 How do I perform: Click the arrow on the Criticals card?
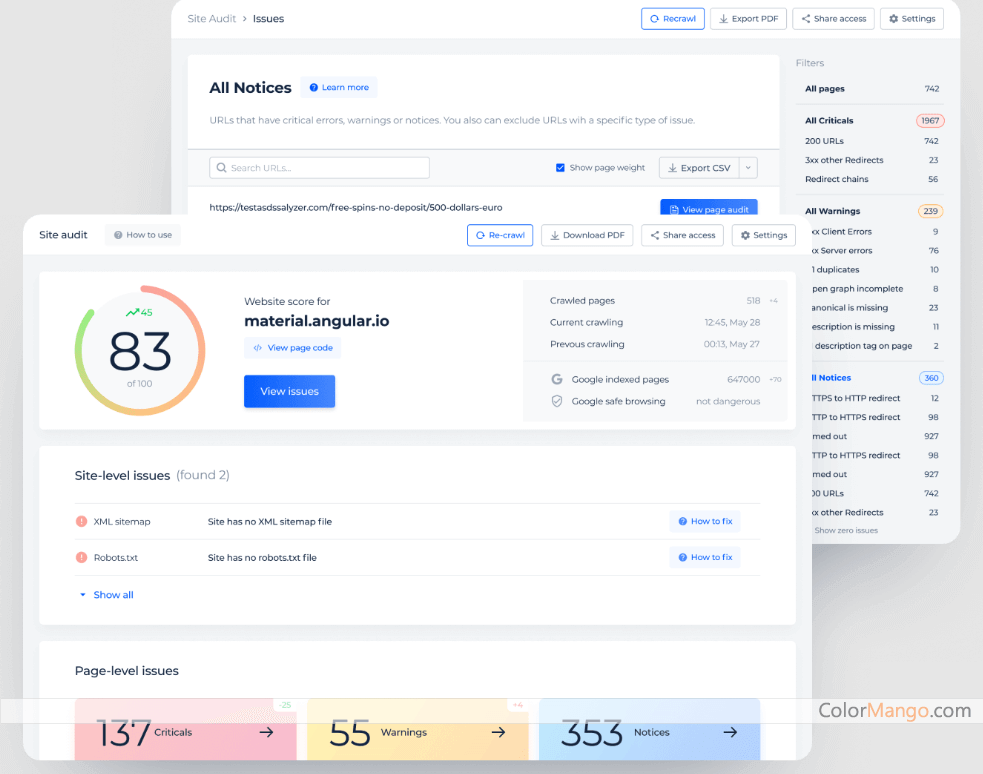pyautogui.click(x=266, y=732)
